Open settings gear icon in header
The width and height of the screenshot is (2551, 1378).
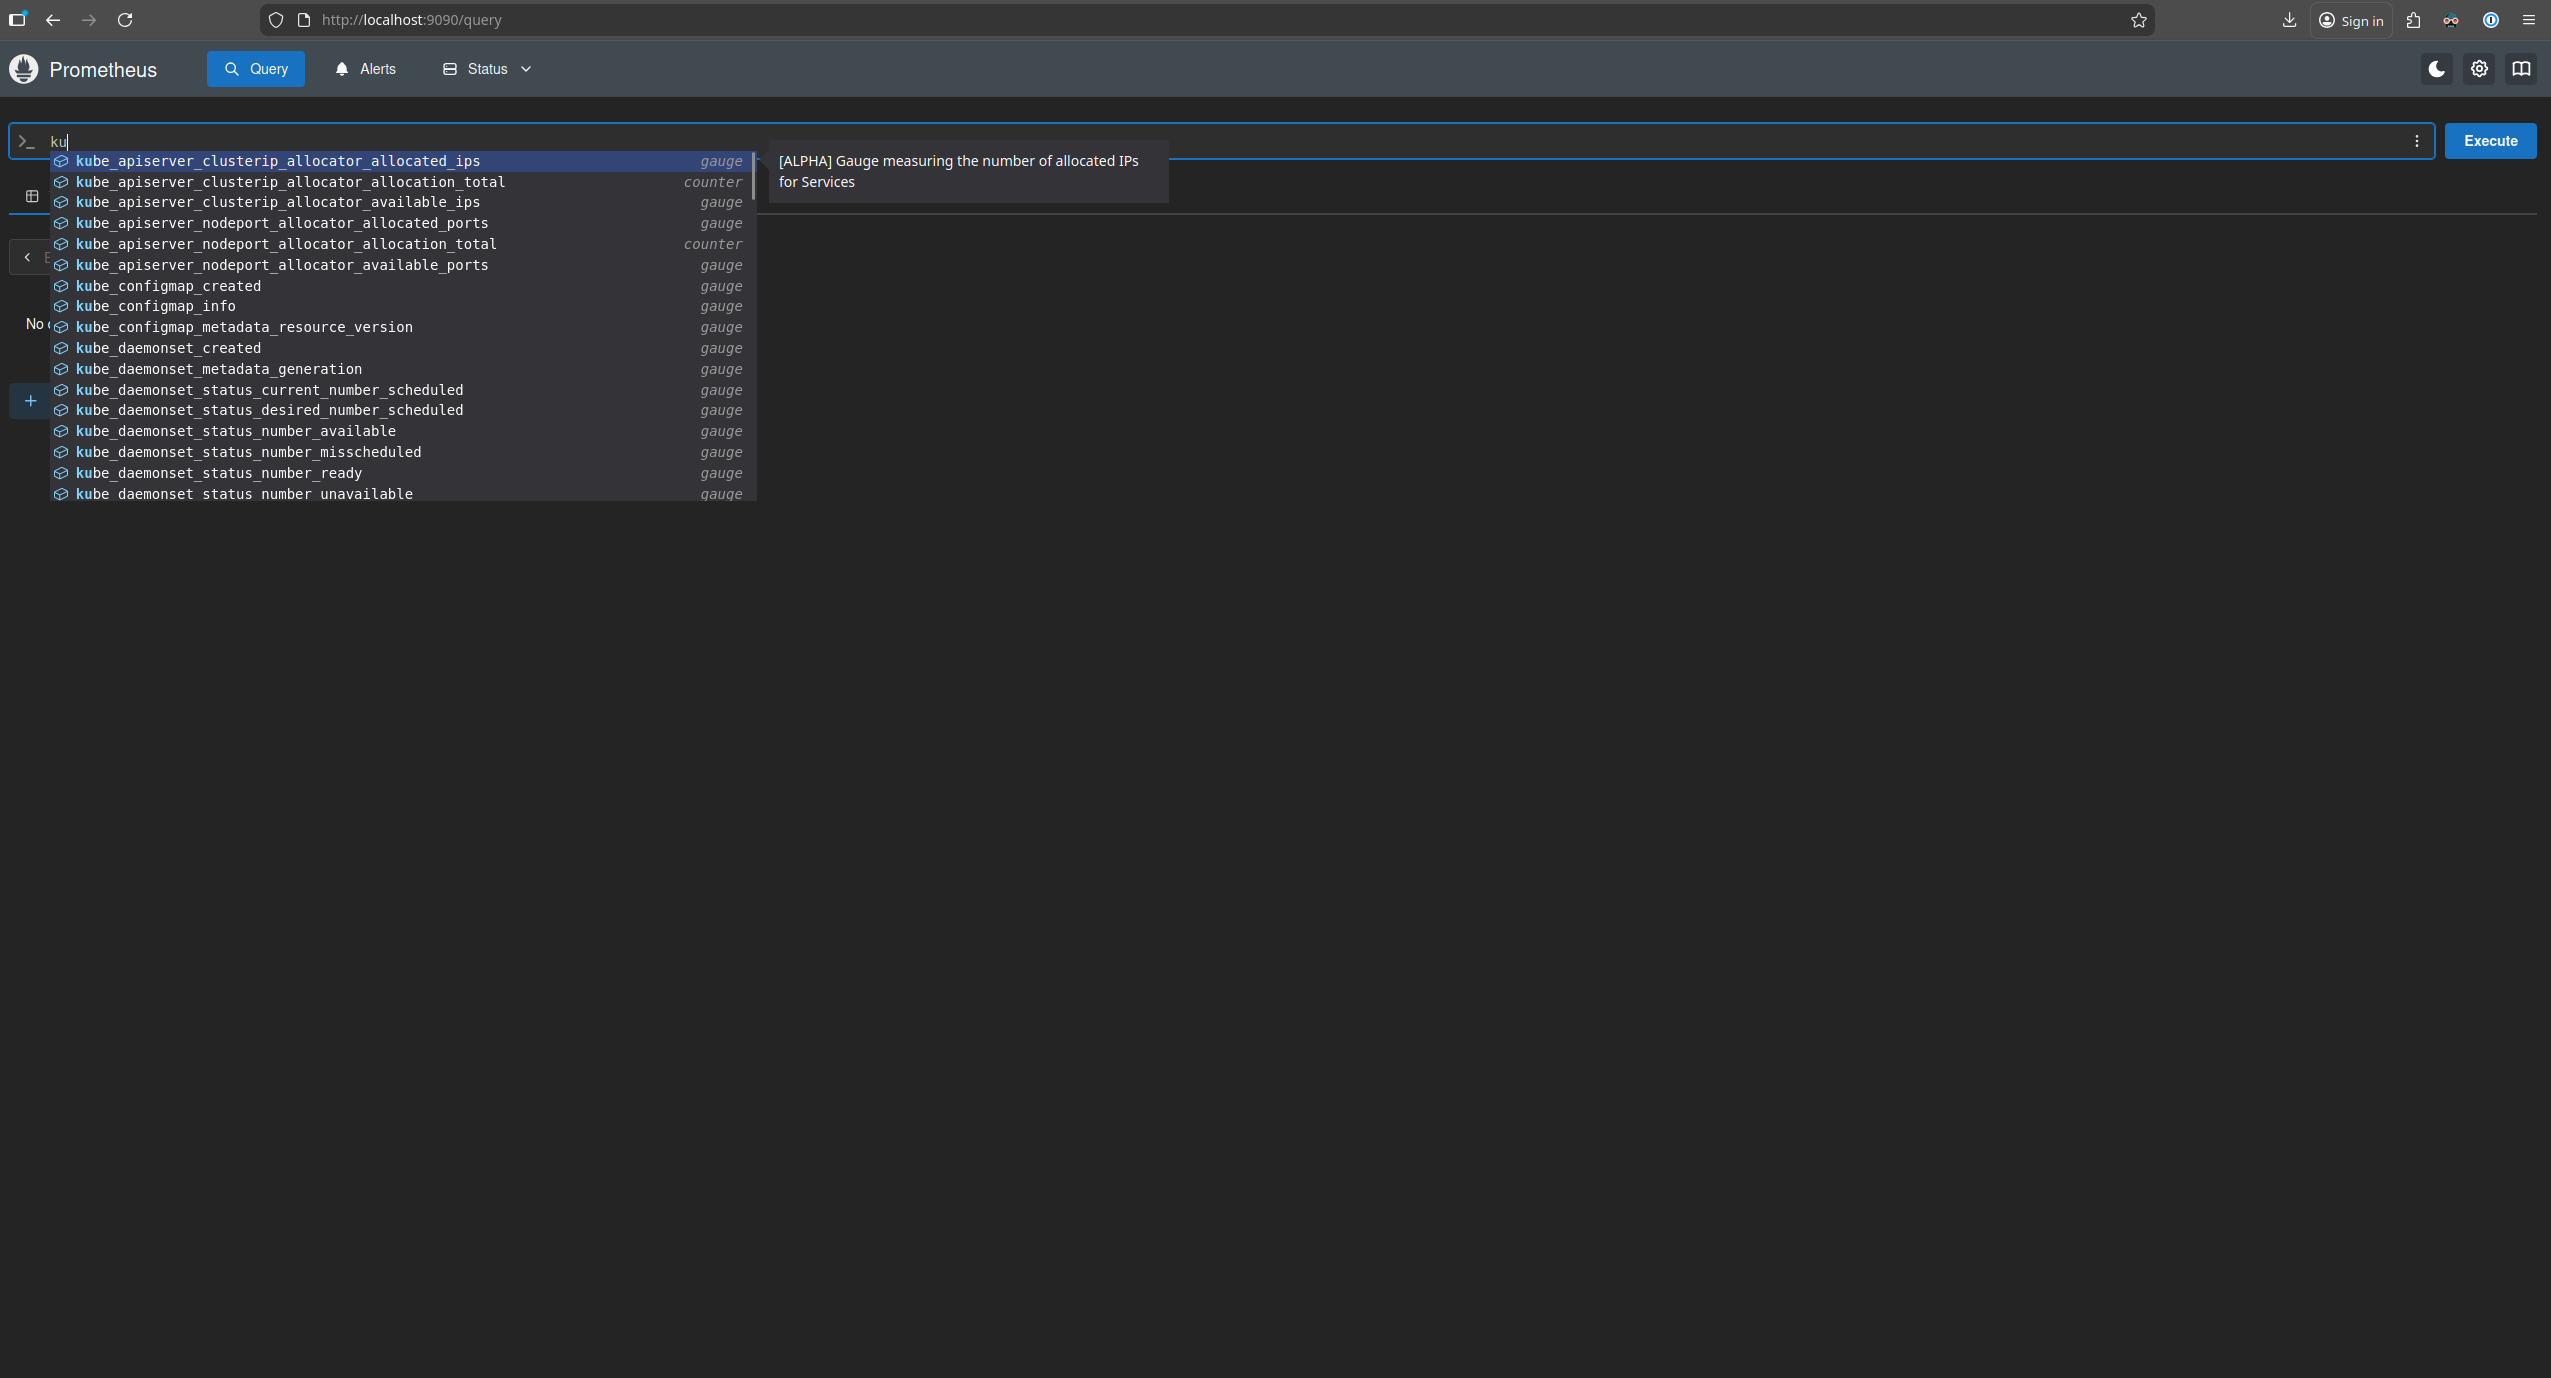[2479, 69]
